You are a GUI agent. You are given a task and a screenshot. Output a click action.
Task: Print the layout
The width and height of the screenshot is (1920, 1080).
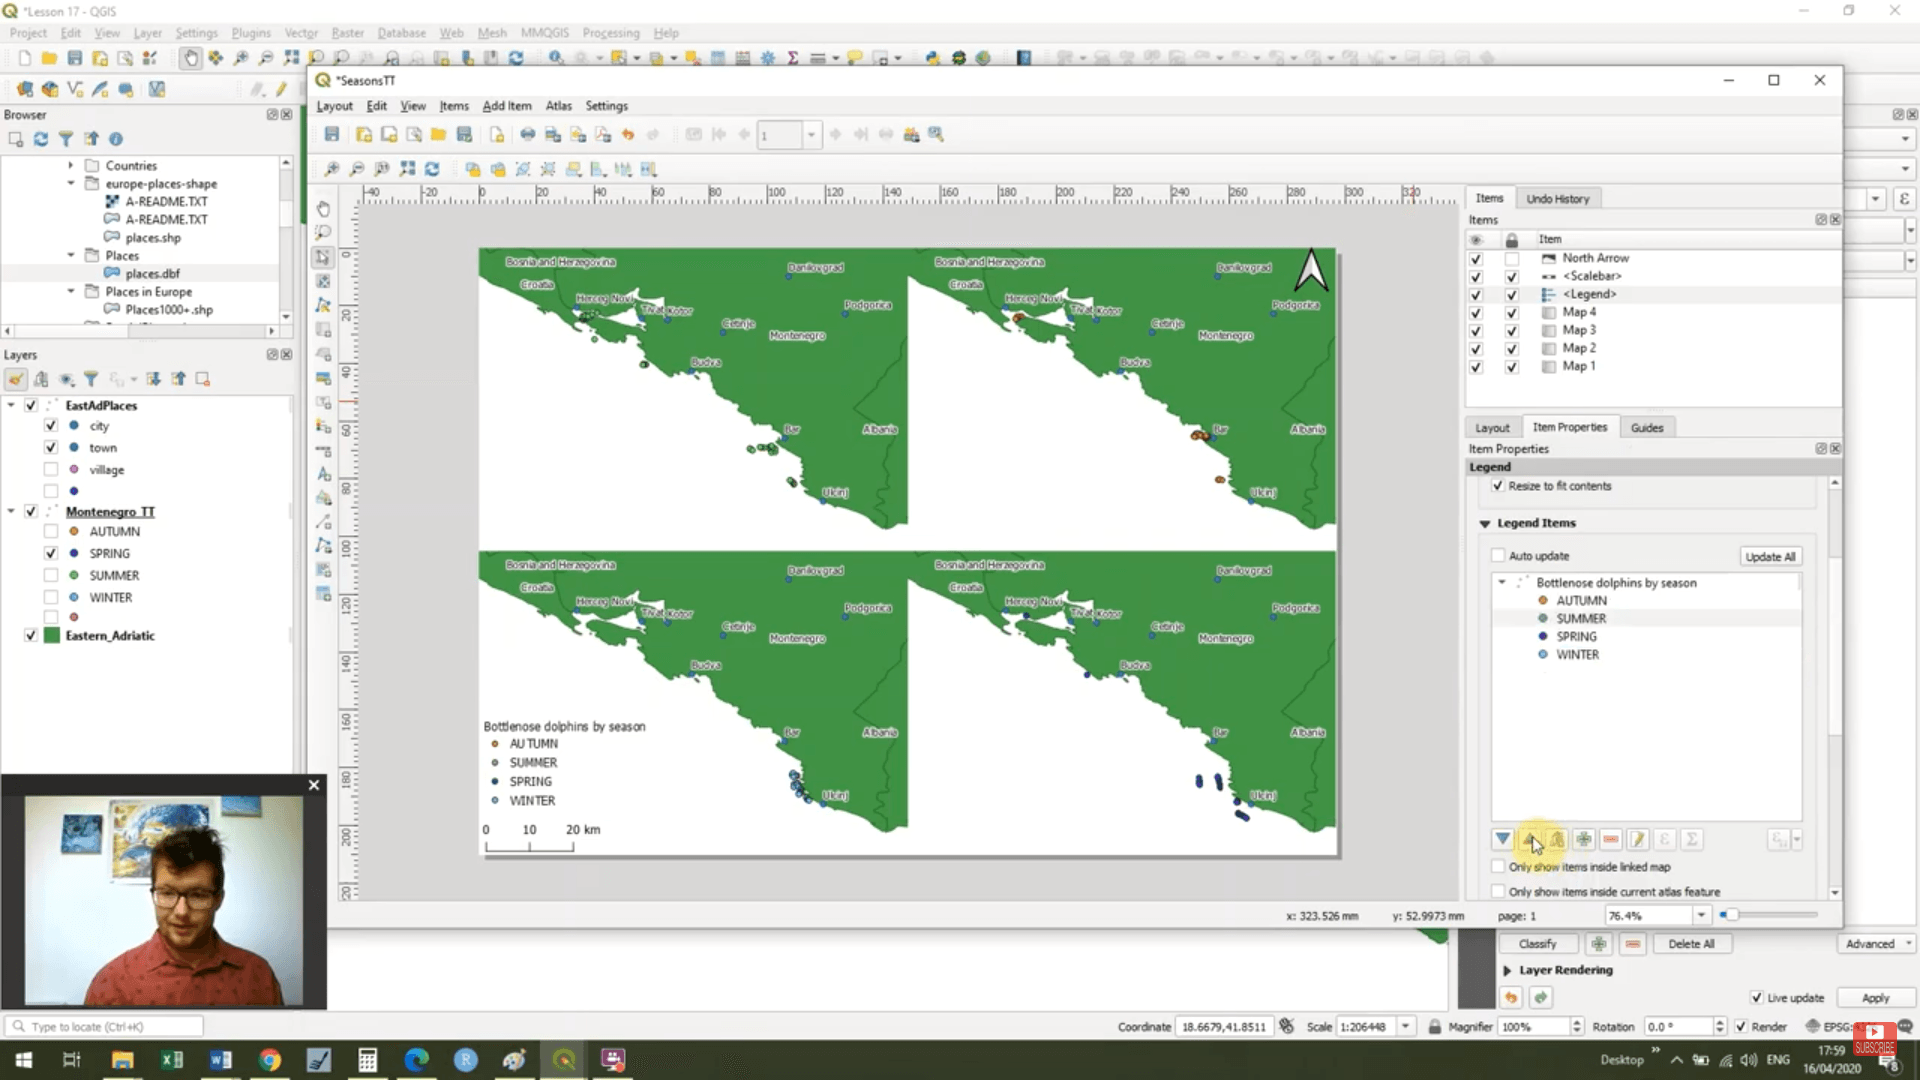click(528, 134)
